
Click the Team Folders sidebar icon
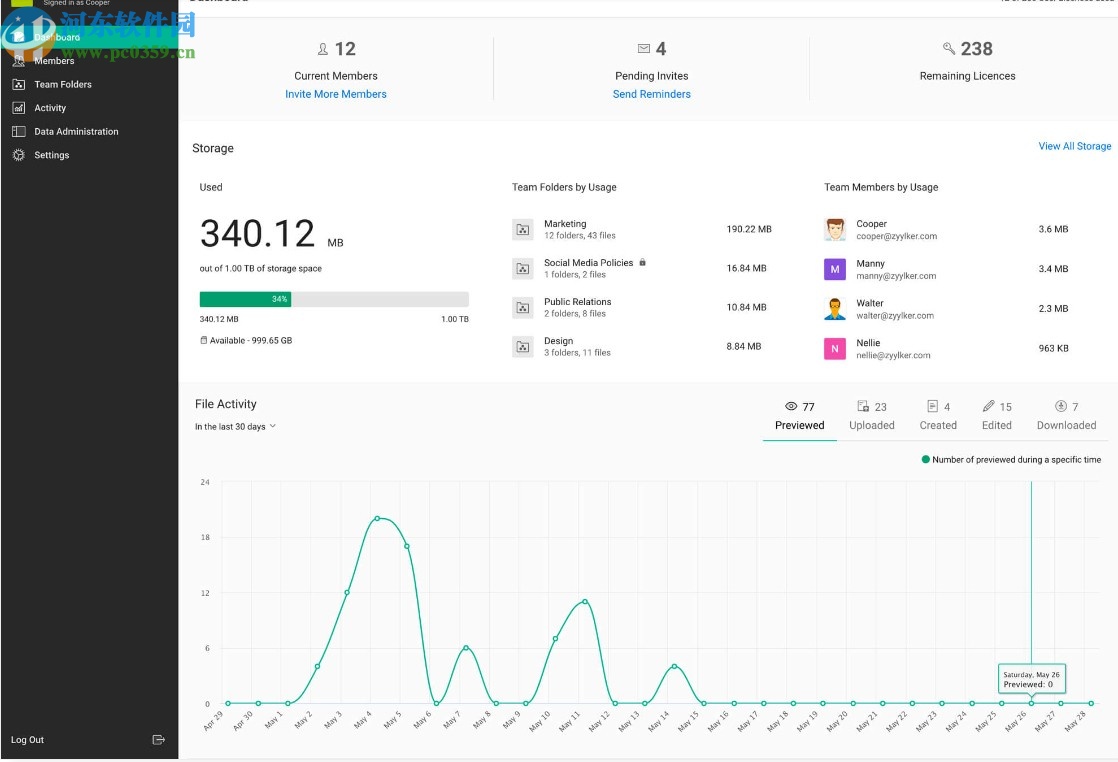pos(18,84)
